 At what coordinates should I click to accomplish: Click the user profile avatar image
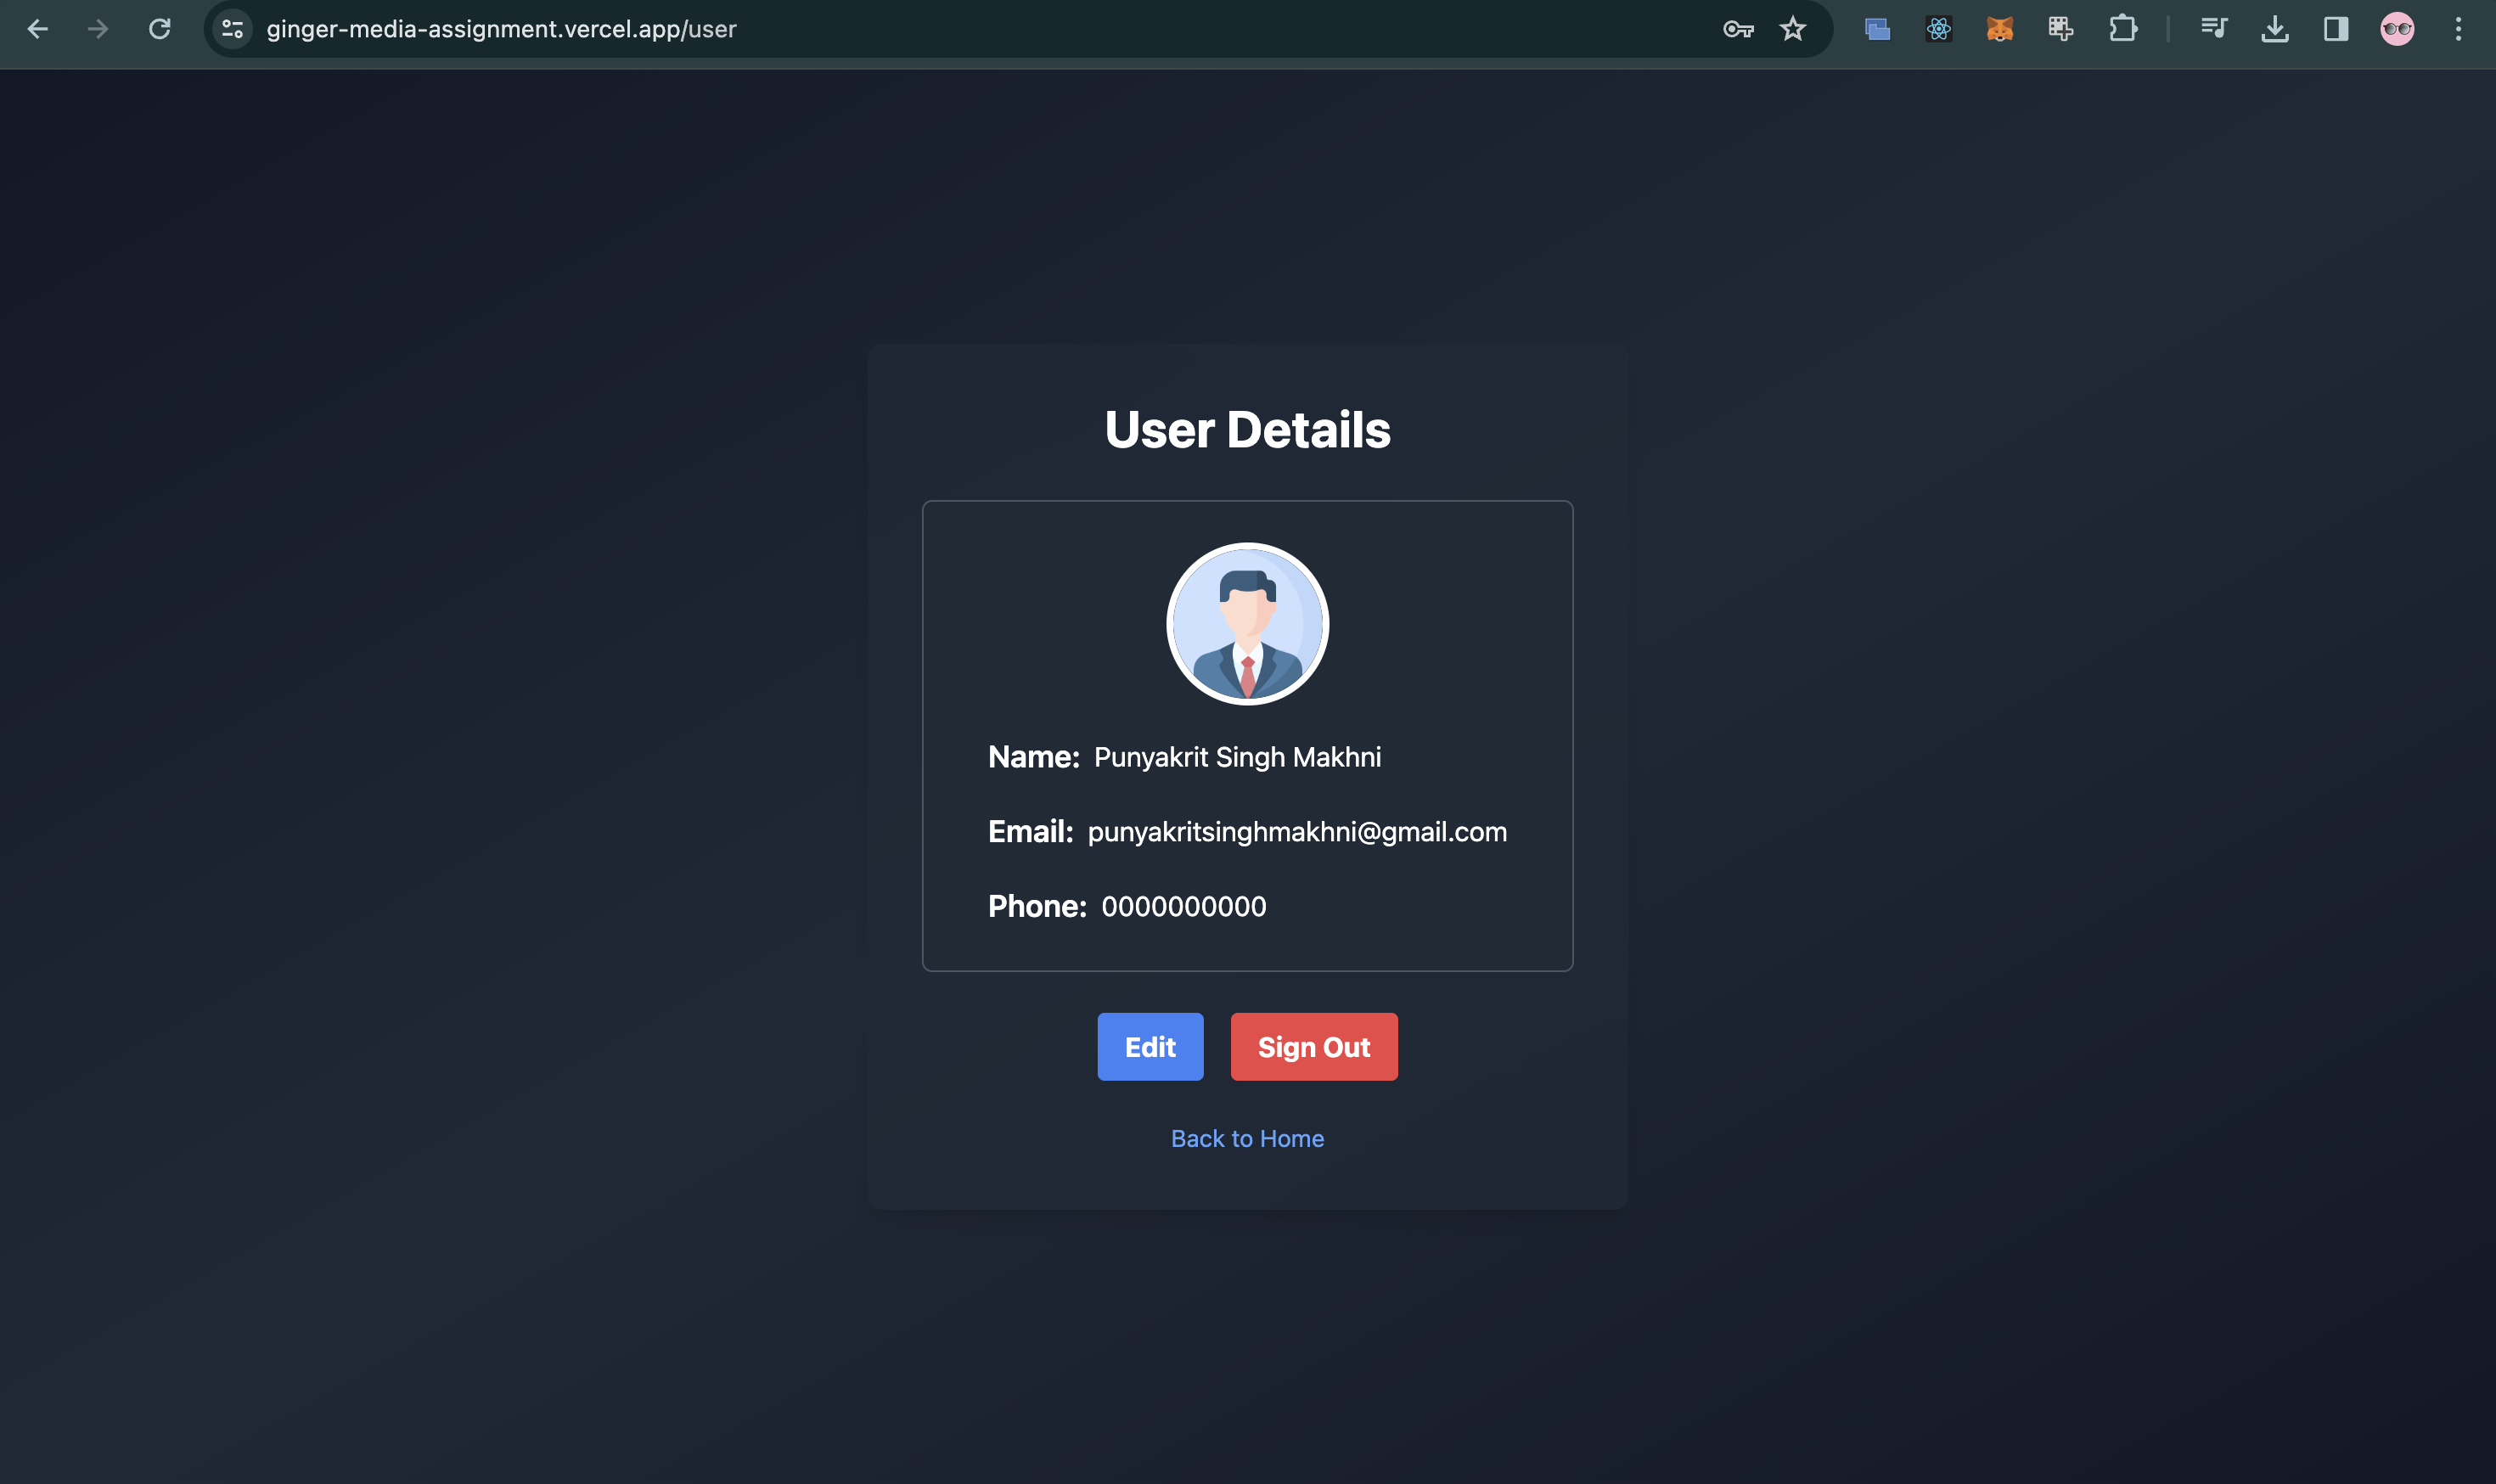coord(1247,624)
